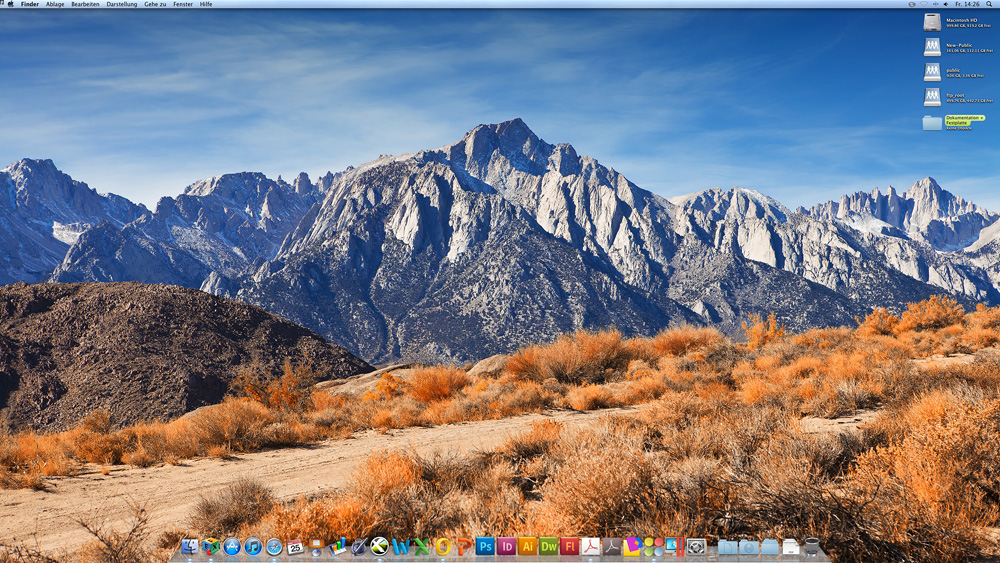Open the Gehe zu menu
This screenshot has width=1000, height=563.
(x=155, y=4)
